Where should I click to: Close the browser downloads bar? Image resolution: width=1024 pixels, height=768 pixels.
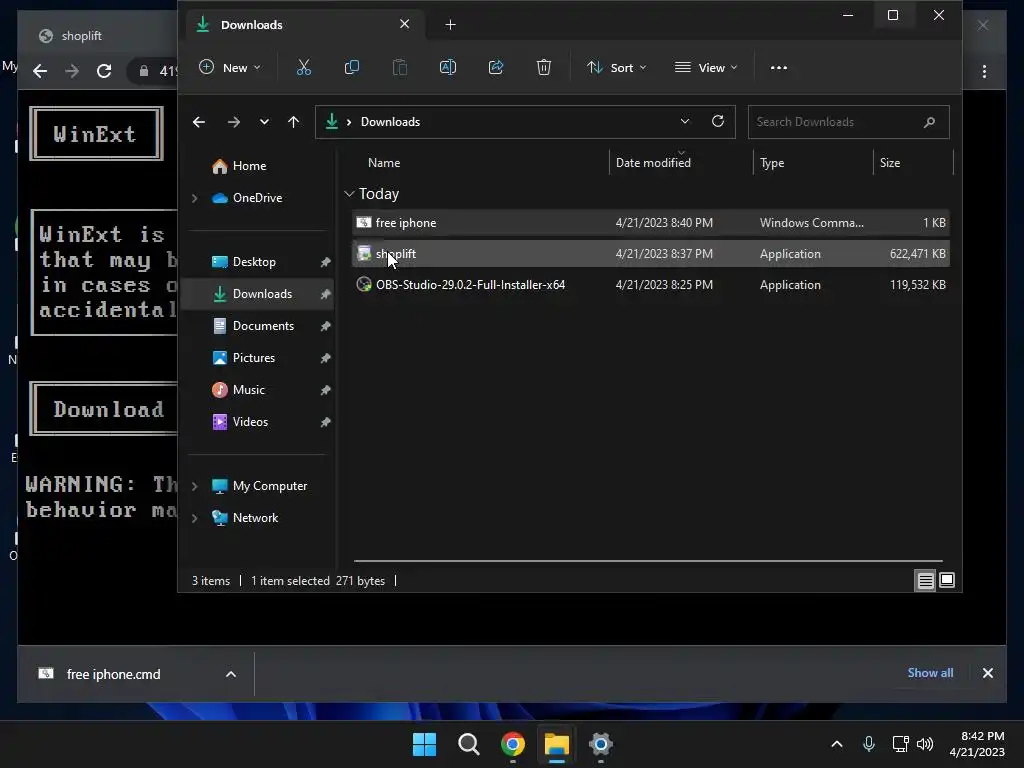pyautogui.click(x=987, y=673)
